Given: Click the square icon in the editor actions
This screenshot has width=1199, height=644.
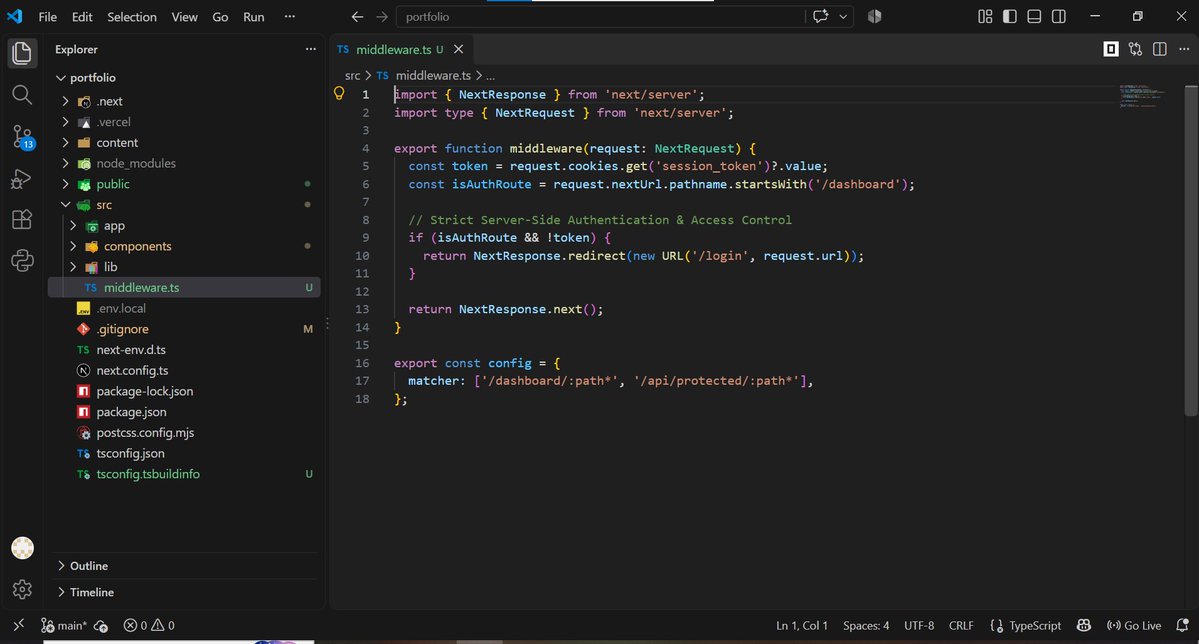Looking at the screenshot, I should (x=1111, y=49).
